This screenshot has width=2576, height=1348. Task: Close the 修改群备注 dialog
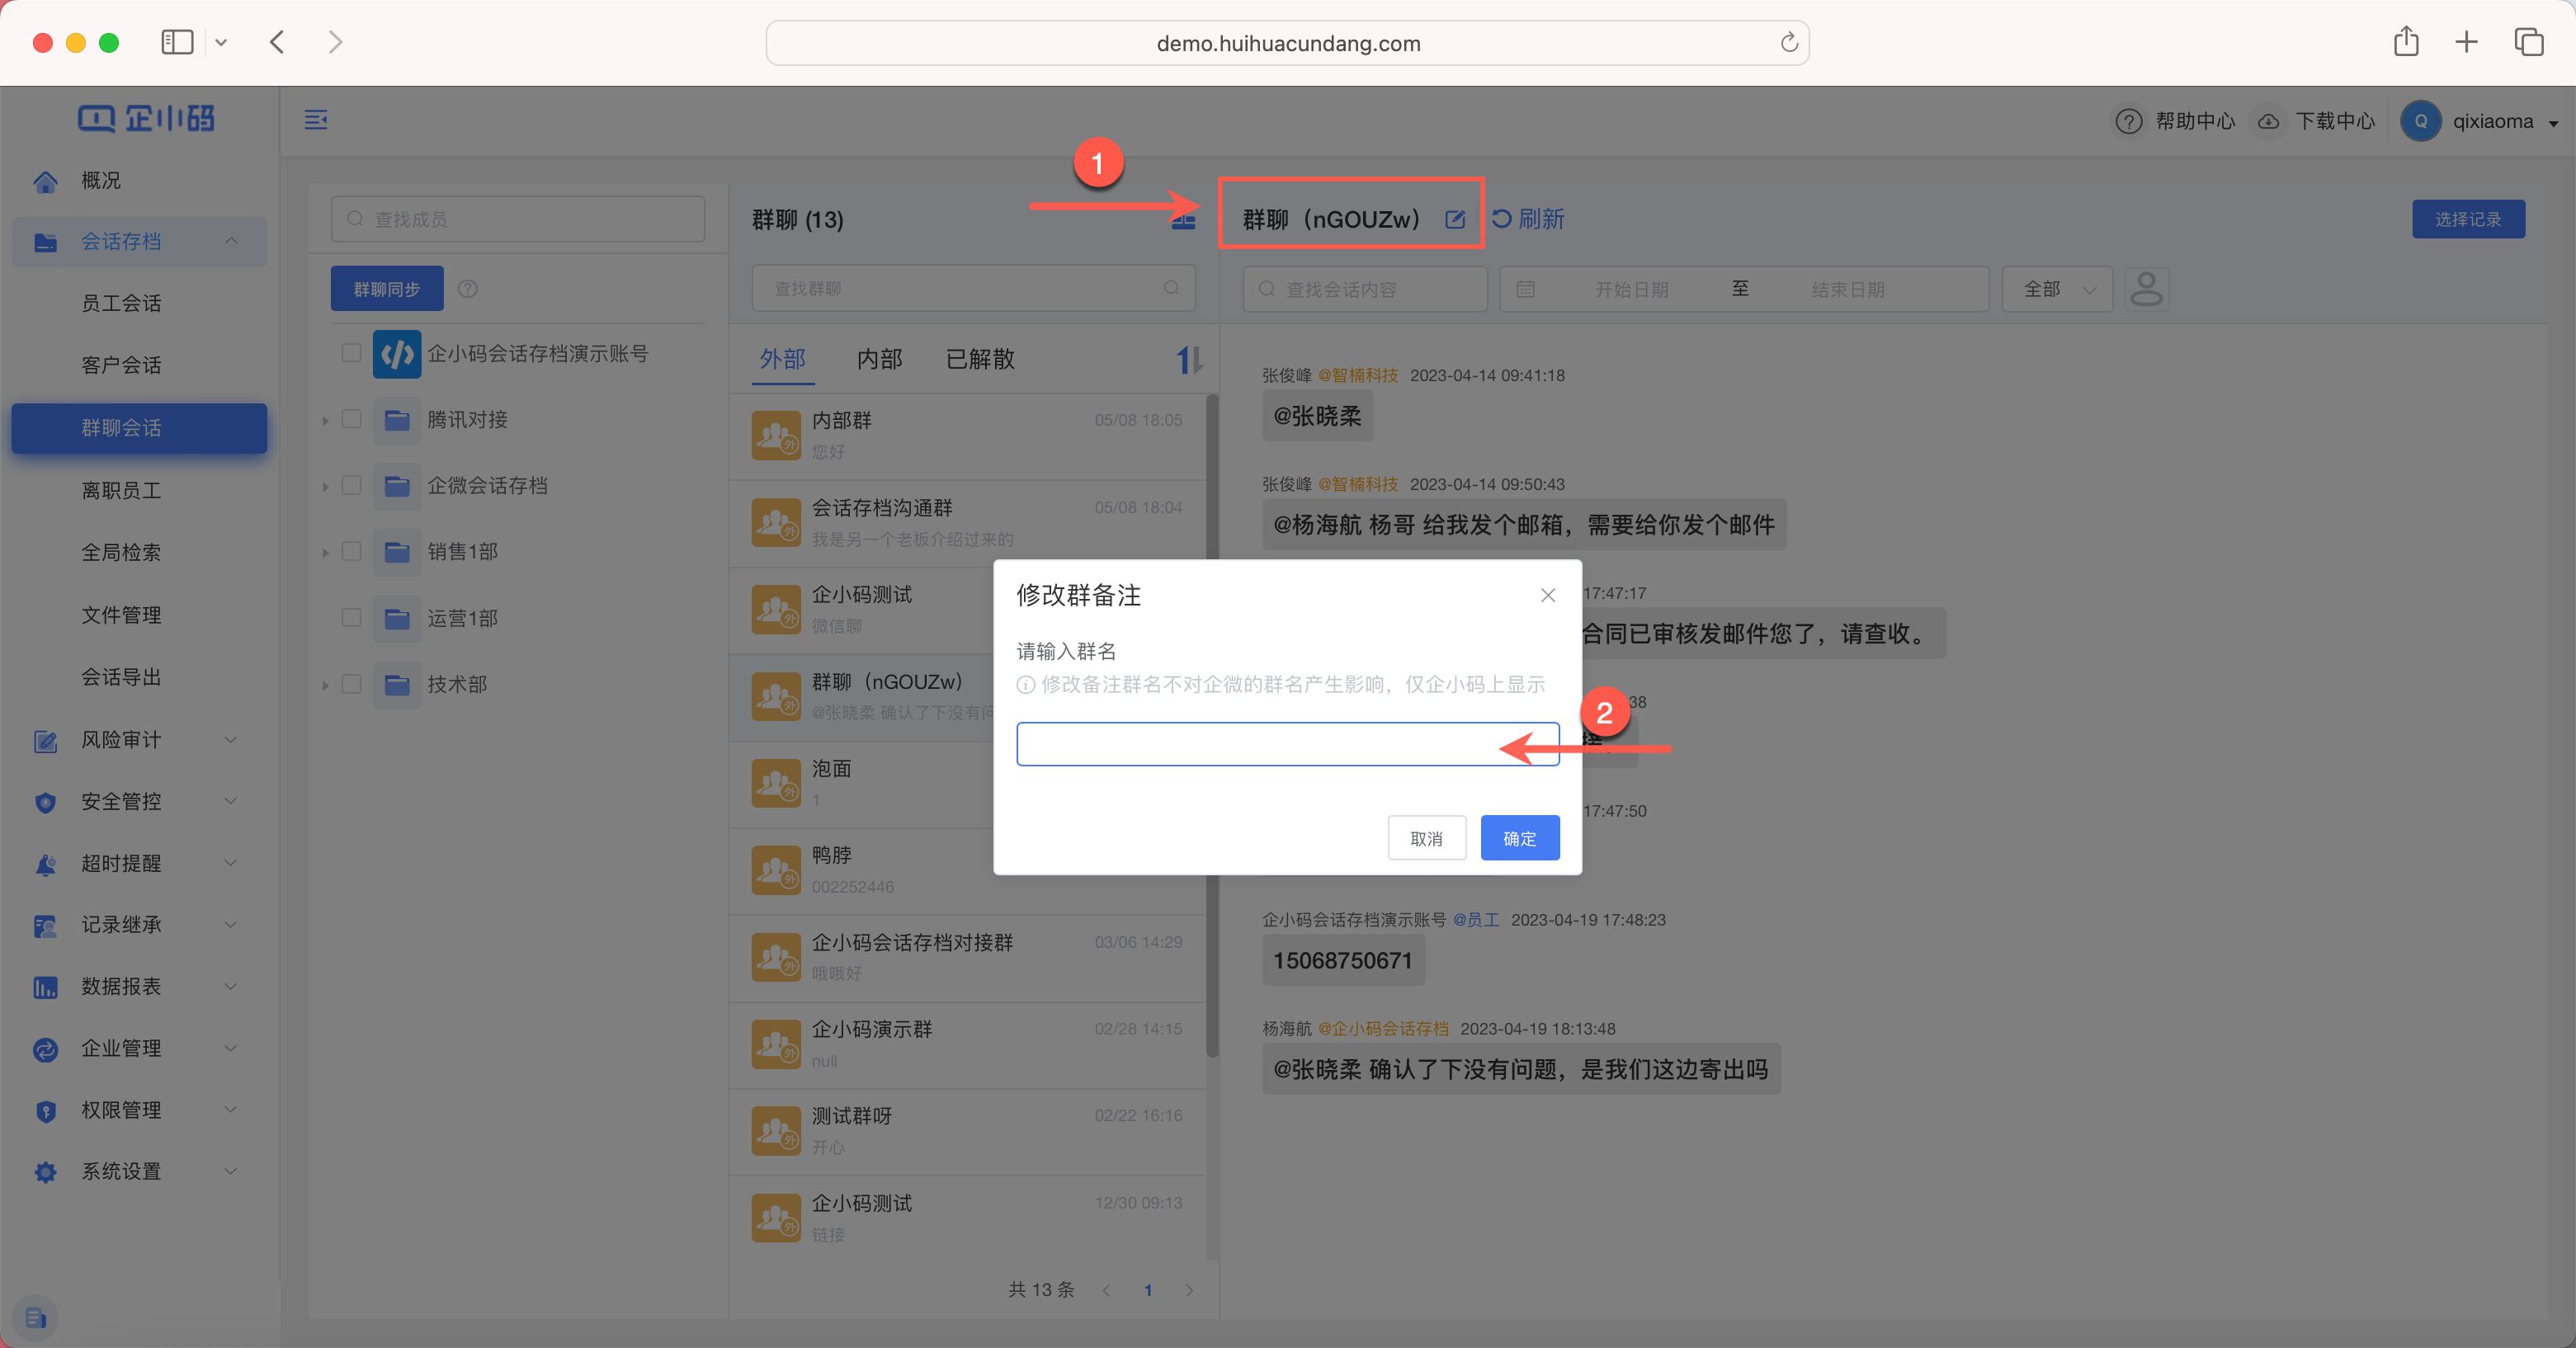[1547, 595]
